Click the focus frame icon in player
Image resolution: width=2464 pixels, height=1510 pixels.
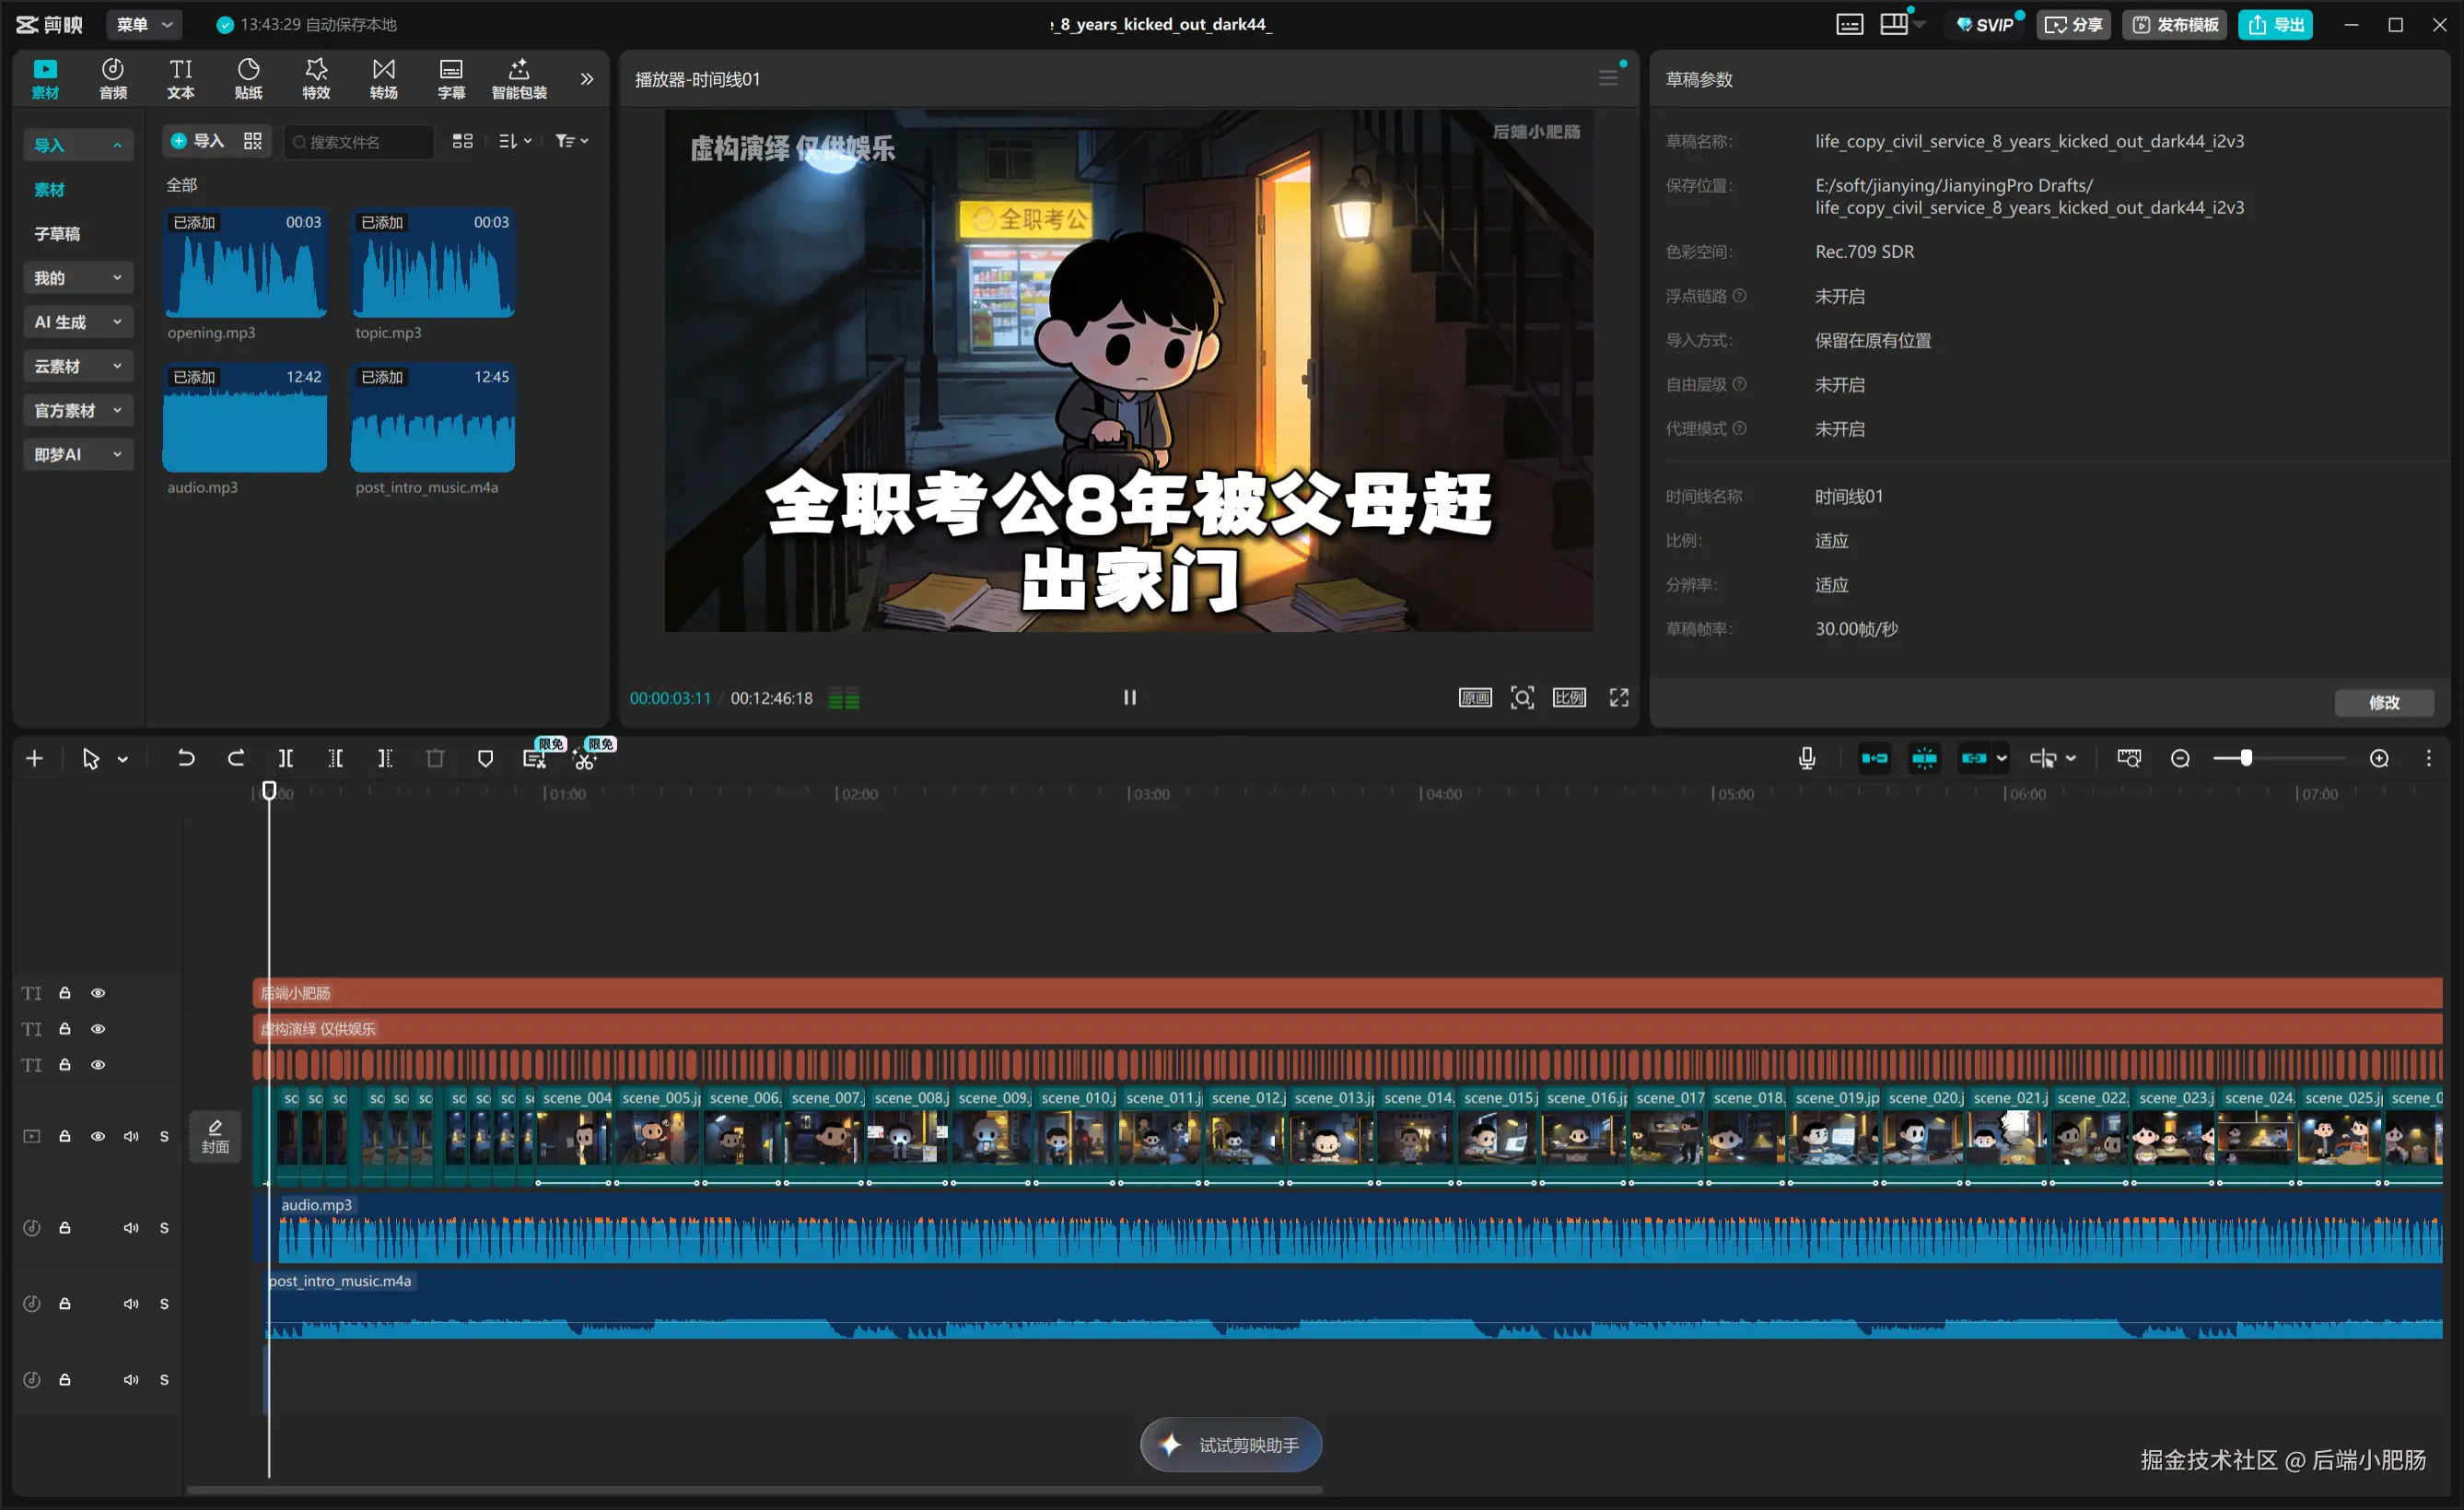pyautogui.click(x=1522, y=697)
